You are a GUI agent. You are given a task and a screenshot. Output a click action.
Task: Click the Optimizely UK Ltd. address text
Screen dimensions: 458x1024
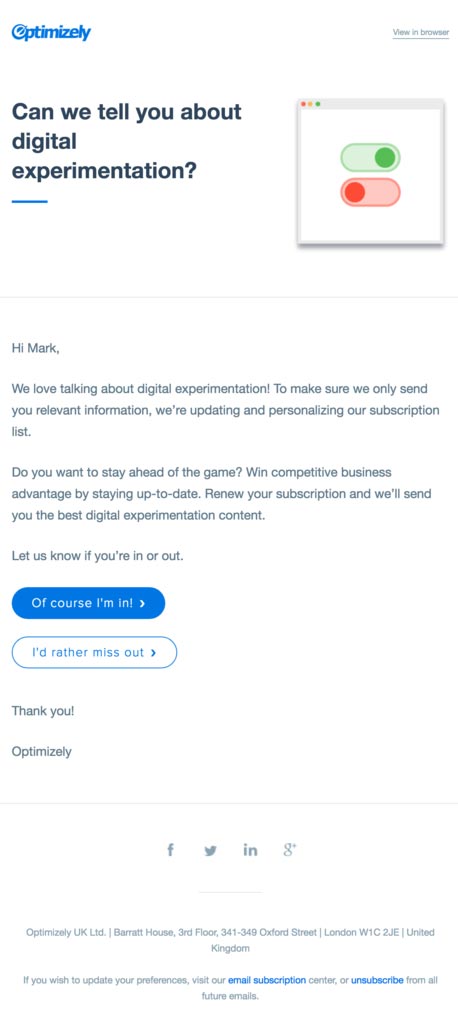click(230, 940)
